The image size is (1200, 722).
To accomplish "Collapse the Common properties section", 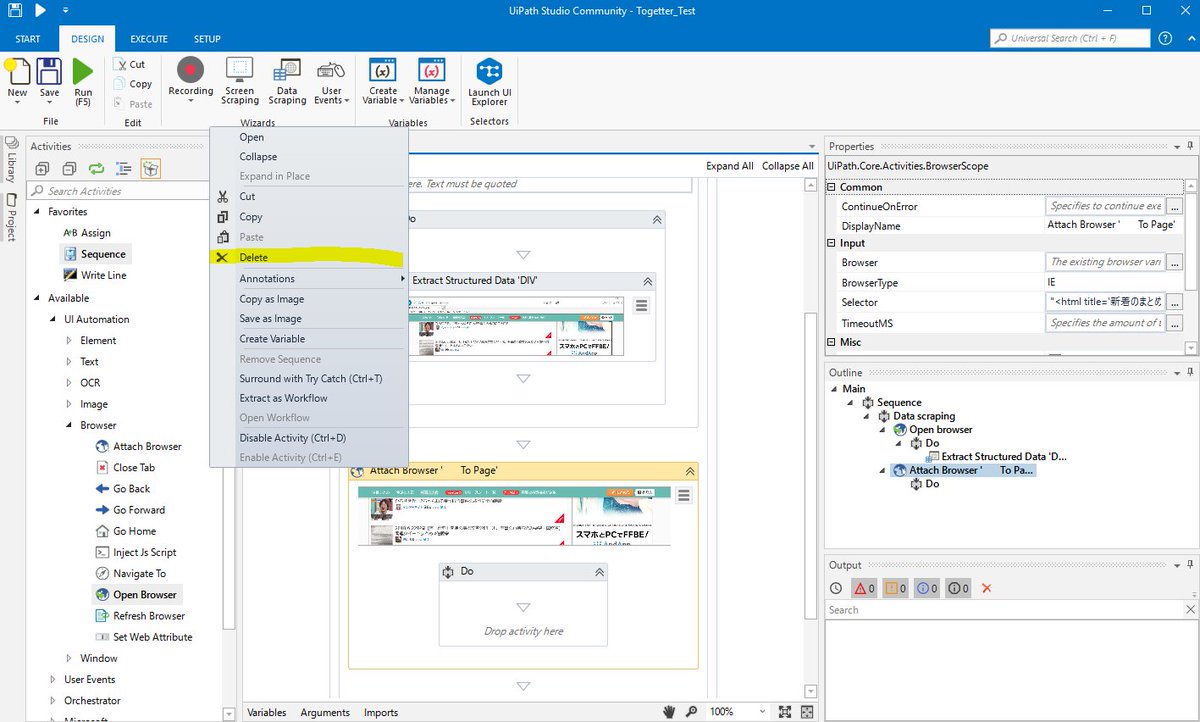I will (x=832, y=187).
